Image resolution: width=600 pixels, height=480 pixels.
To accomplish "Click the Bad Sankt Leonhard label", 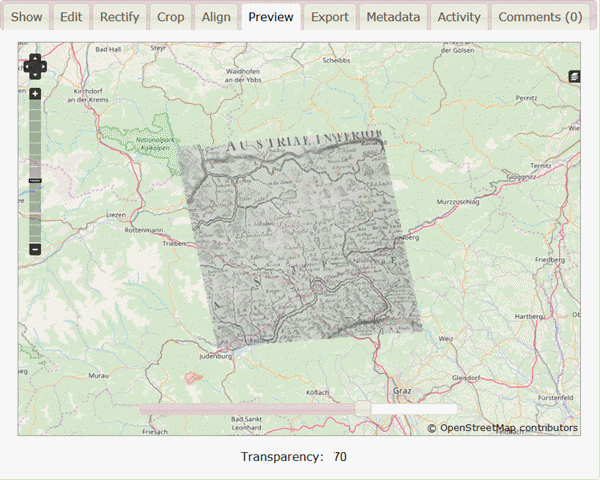I will point(246,423).
